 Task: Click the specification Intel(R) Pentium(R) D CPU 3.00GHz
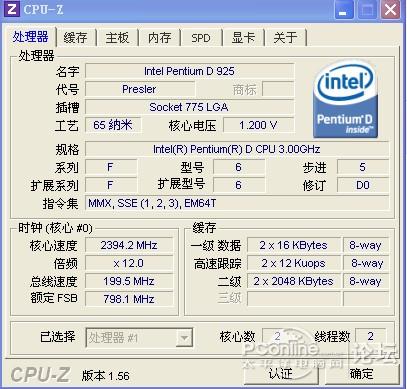click(x=237, y=149)
